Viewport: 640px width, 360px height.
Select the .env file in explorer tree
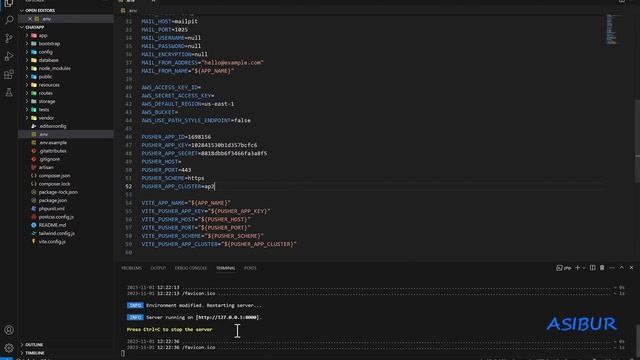click(65, 134)
